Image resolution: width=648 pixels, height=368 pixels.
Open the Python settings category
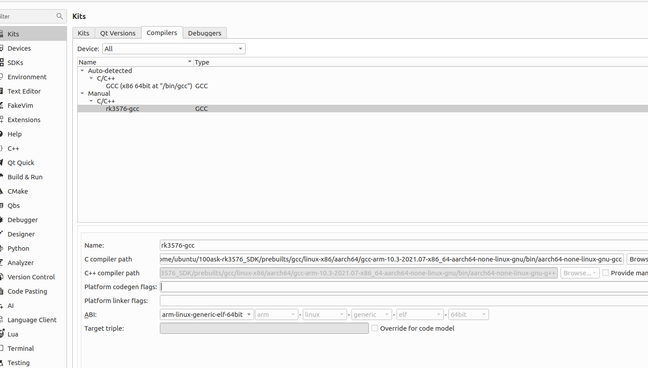[33, 248]
